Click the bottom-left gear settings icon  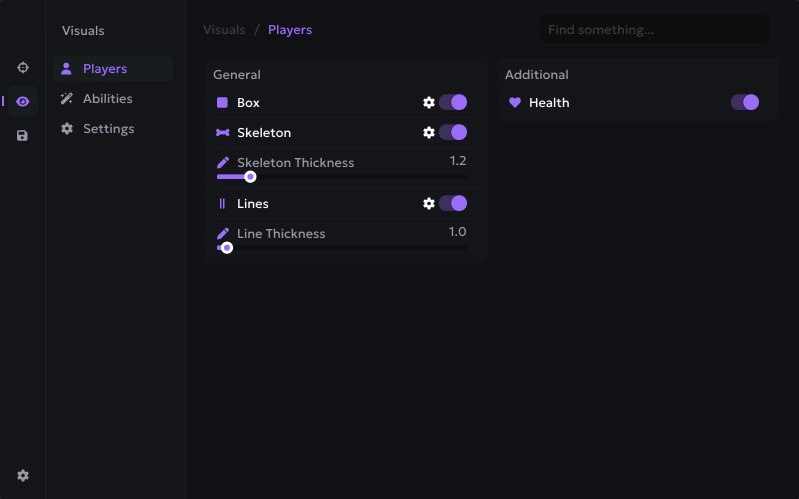[x=23, y=476]
